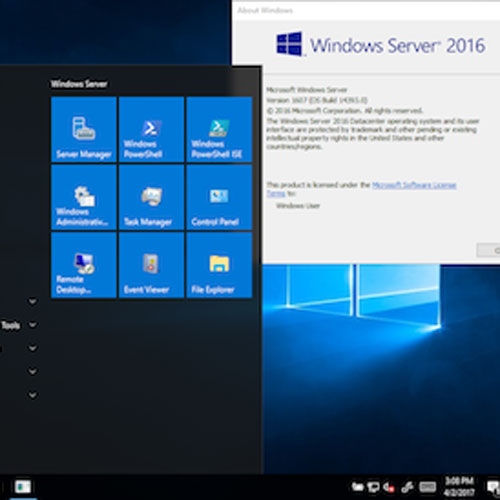
Task: Launch the Windows PowerShell tile
Action: [151, 129]
